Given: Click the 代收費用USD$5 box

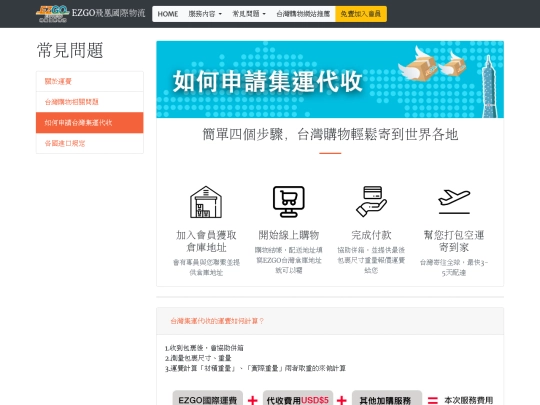Looking at the screenshot, I should coord(298,399).
